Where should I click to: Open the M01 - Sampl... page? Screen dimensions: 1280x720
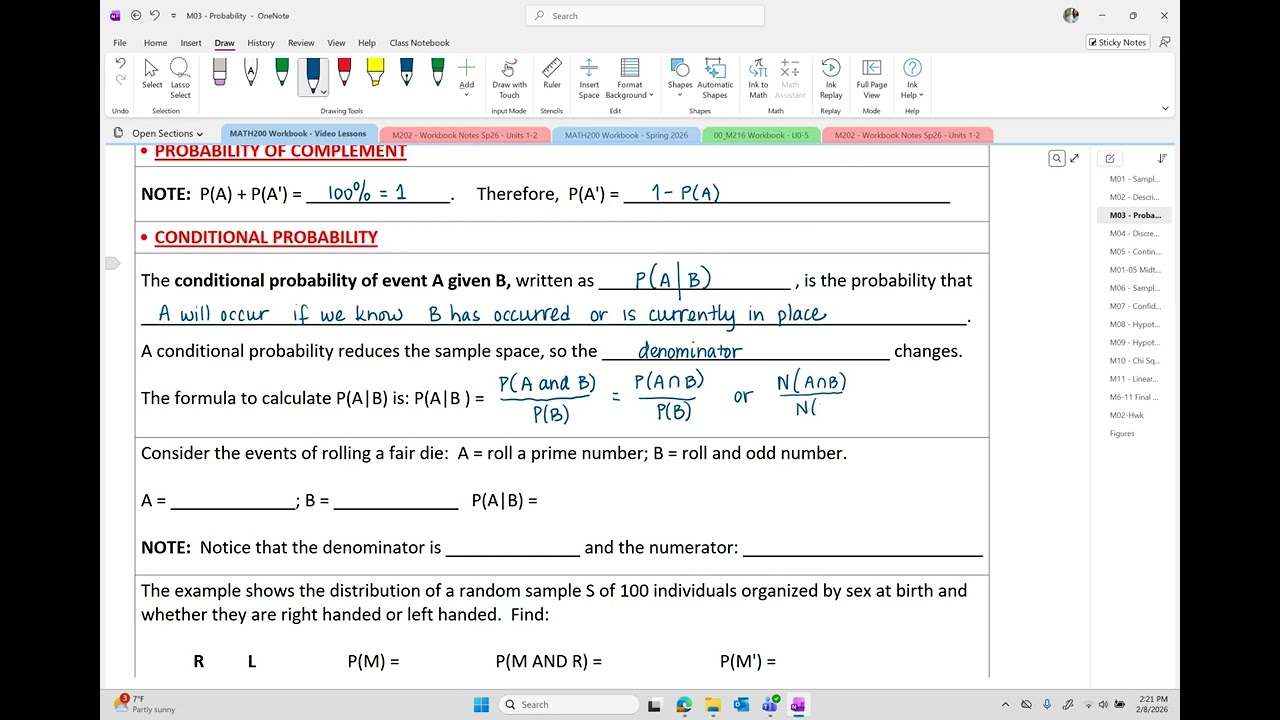click(x=1134, y=179)
